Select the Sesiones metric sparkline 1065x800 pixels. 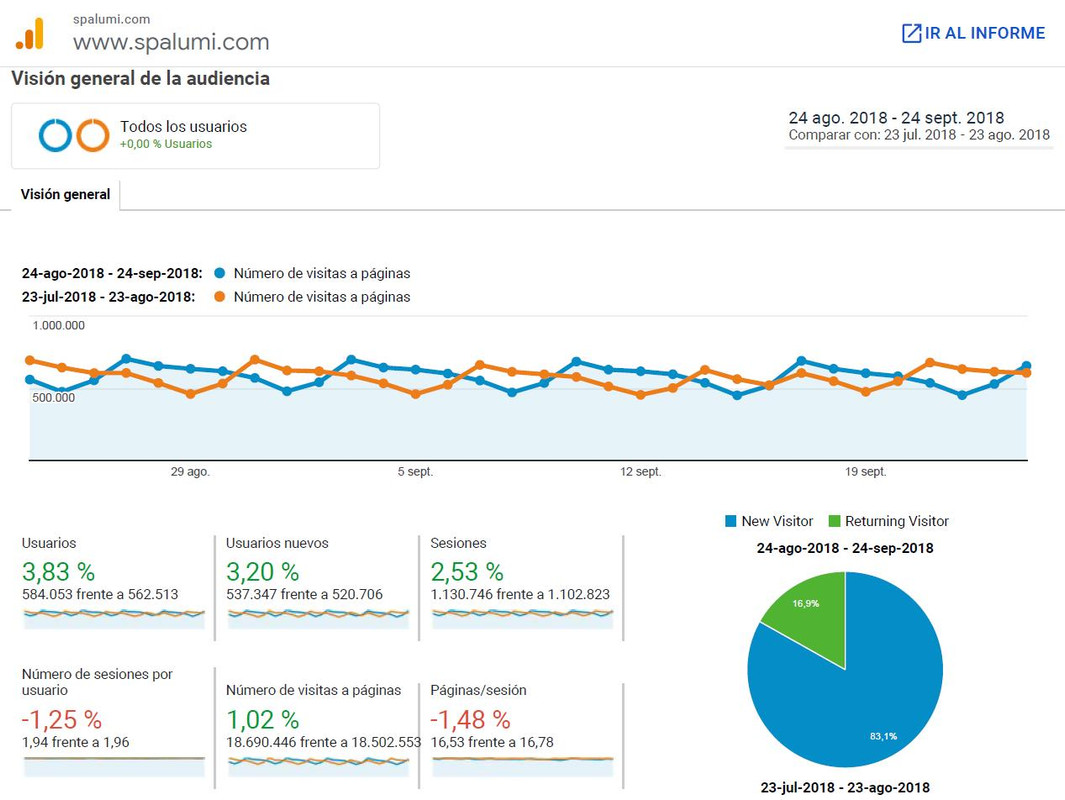coord(523,617)
